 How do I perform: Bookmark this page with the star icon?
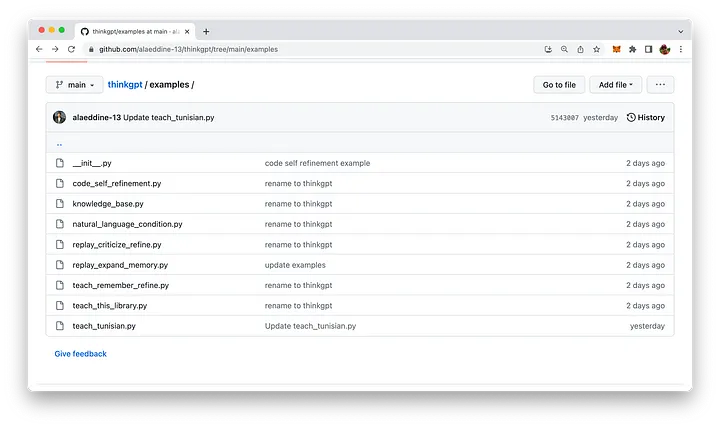click(596, 49)
